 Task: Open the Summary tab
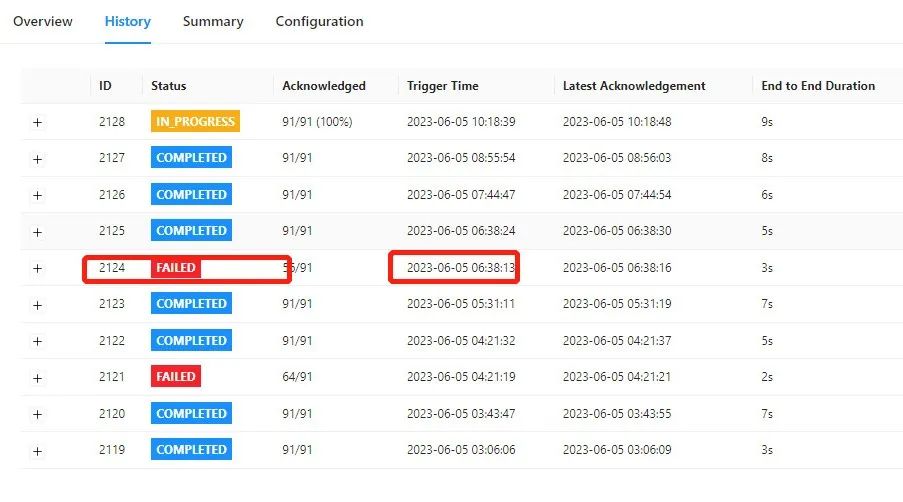coord(213,21)
